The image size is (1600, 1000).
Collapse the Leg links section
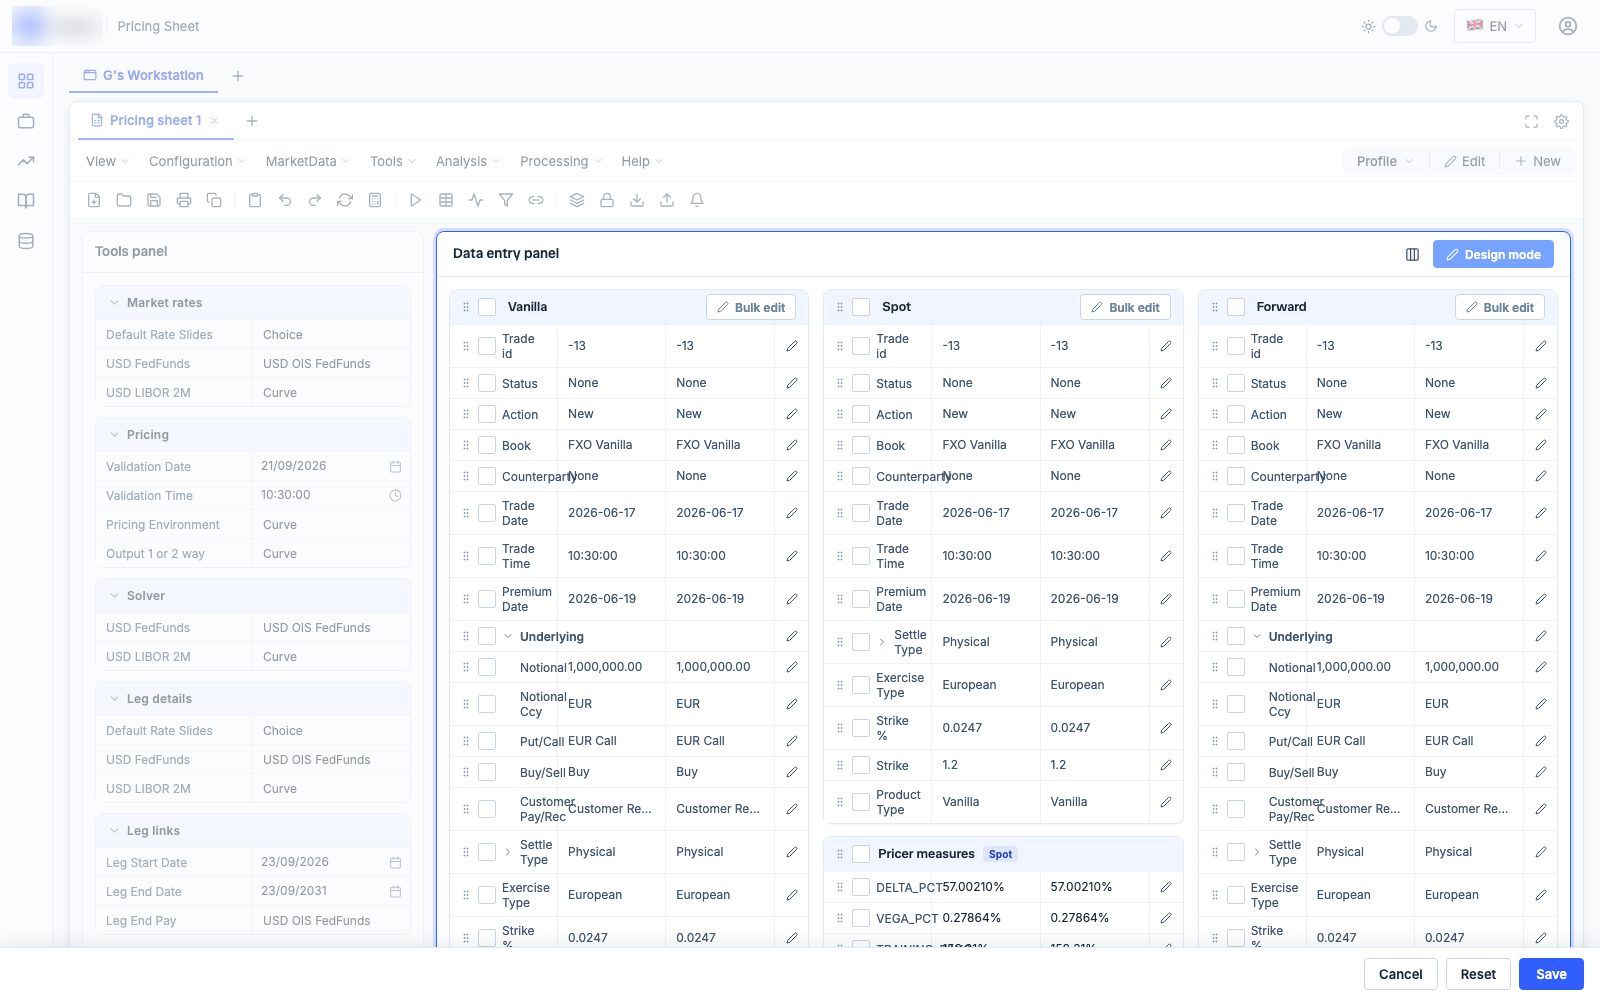tap(114, 831)
